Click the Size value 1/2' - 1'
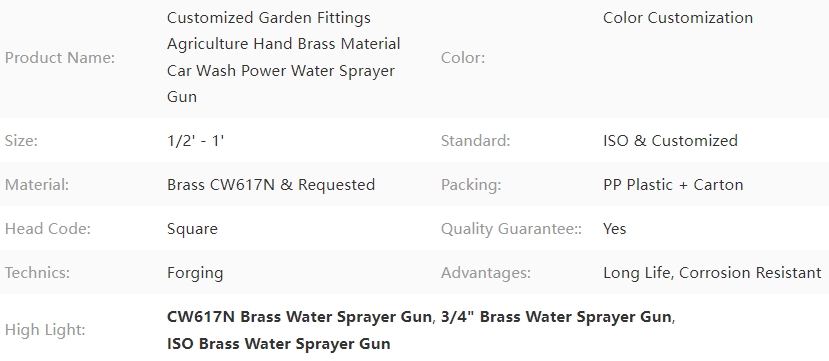Screen dimensions: 829x361 pyautogui.click(x=196, y=141)
